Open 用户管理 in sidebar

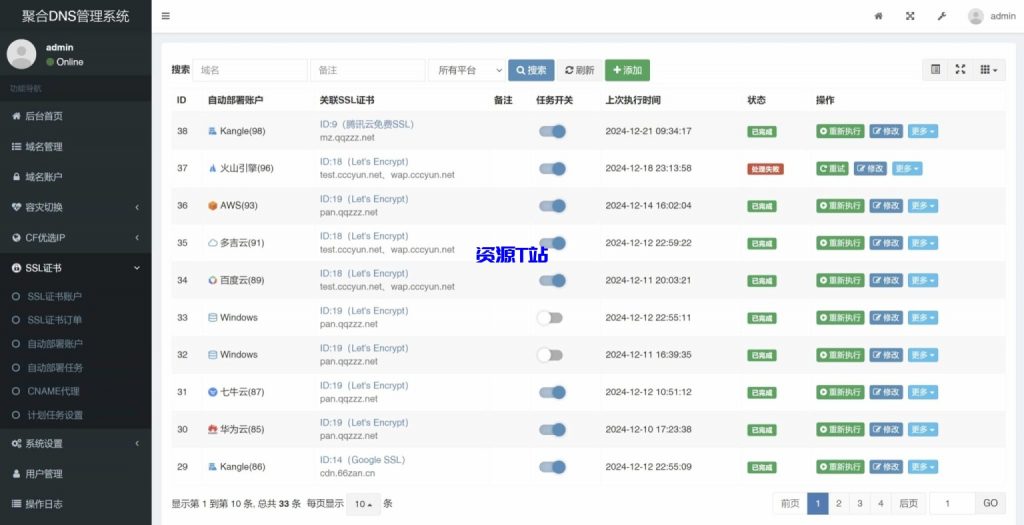pyautogui.click(x=76, y=473)
